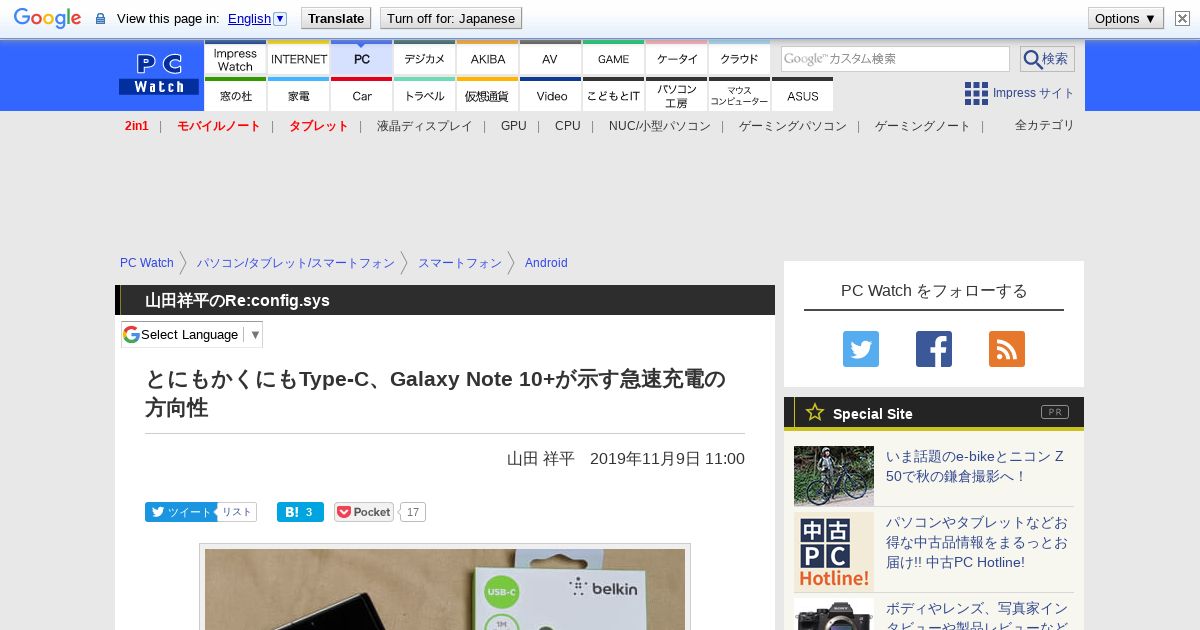Open the GAME tab
Image resolution: width=1200 pixels, height=630 pixels.
coord(613,59)
